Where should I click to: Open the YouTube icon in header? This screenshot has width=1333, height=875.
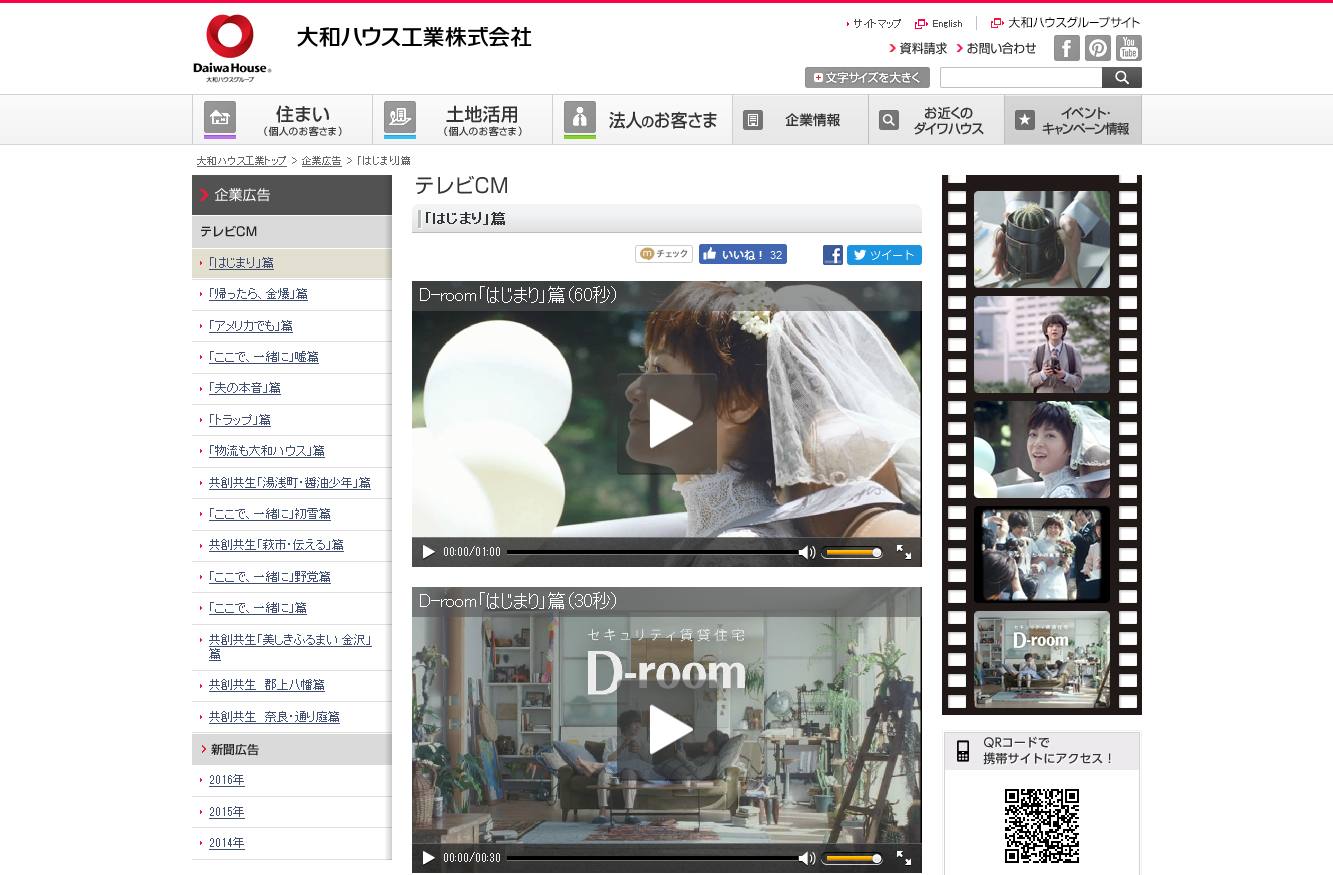[1129, 48]
